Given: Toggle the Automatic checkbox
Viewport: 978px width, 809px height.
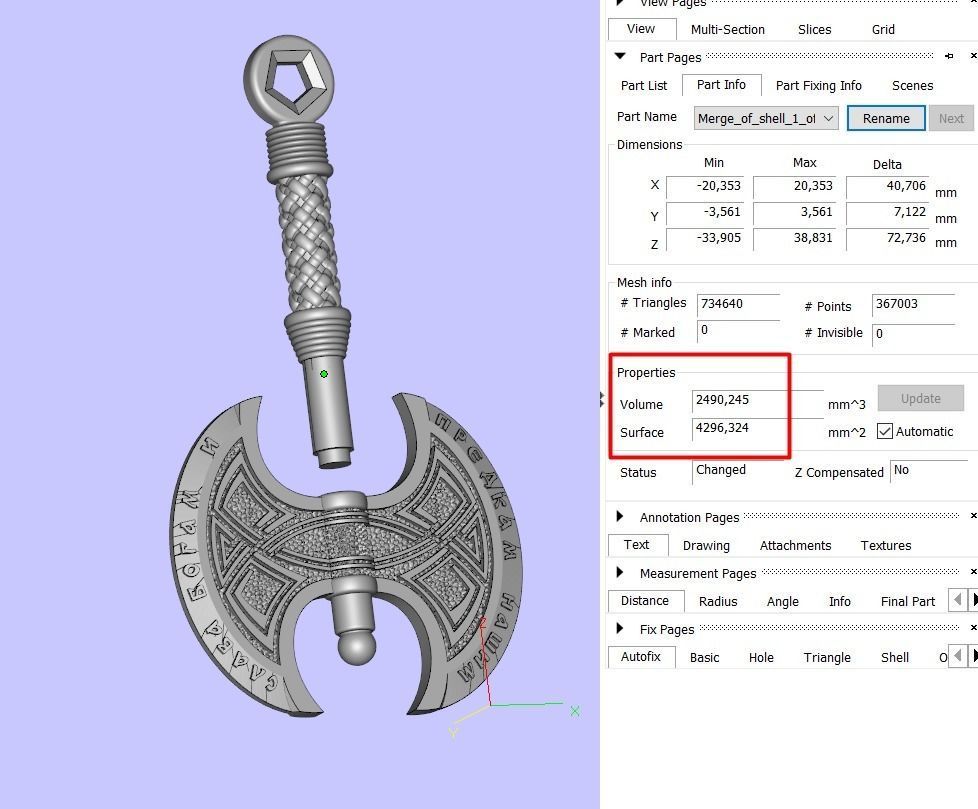Looking at the screenshot, I should (x=884, y=432).
